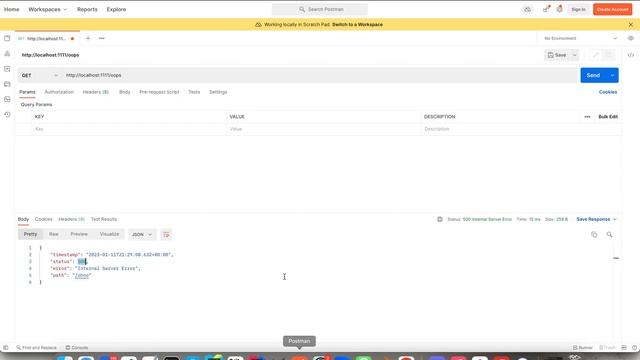640x360 pixels.
Task: Click the edit pencil icon beside Save
Action: tap(595, 55)
